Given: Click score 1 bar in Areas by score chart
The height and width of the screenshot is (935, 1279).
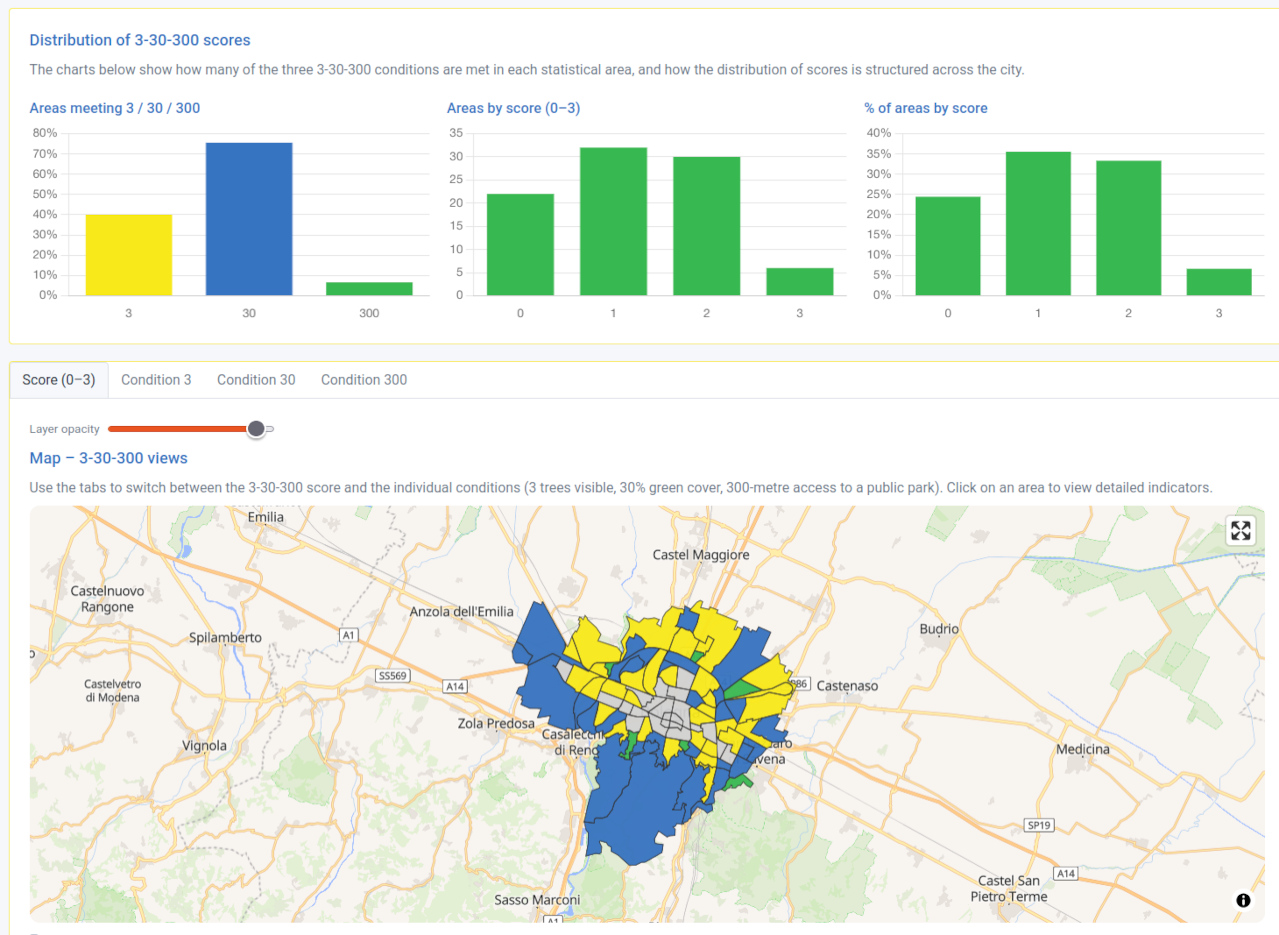Looking at the screenshot, I should (x=613, y=222).
